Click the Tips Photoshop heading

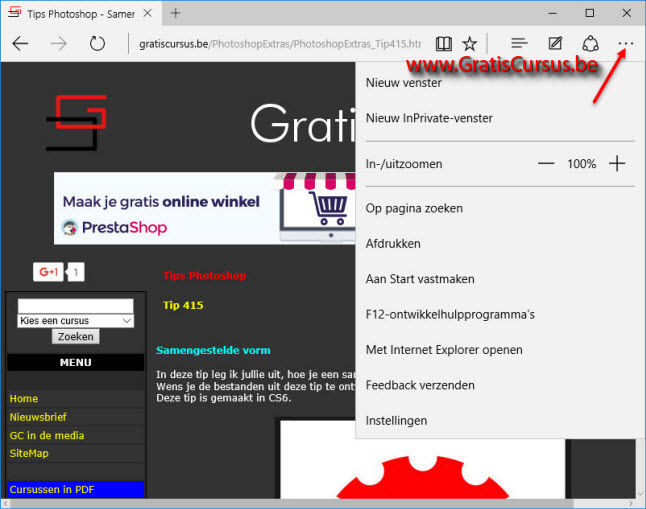[205, 275]
